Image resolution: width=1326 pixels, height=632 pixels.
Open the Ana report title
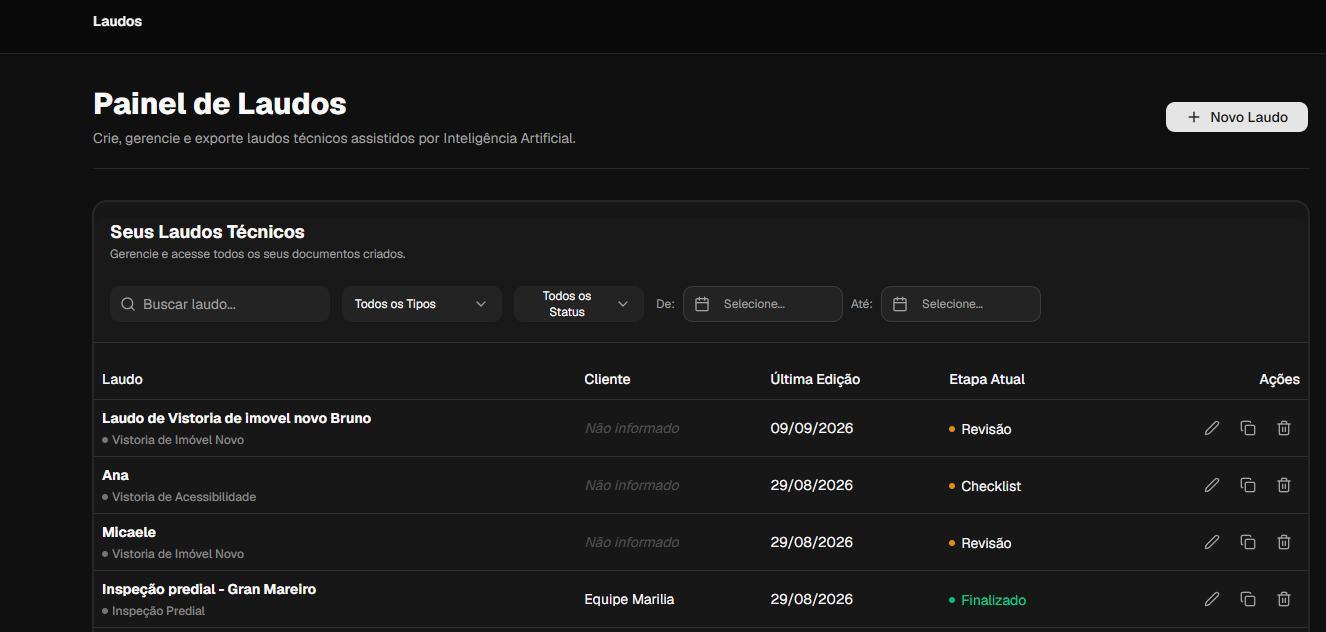click(116, 475)
